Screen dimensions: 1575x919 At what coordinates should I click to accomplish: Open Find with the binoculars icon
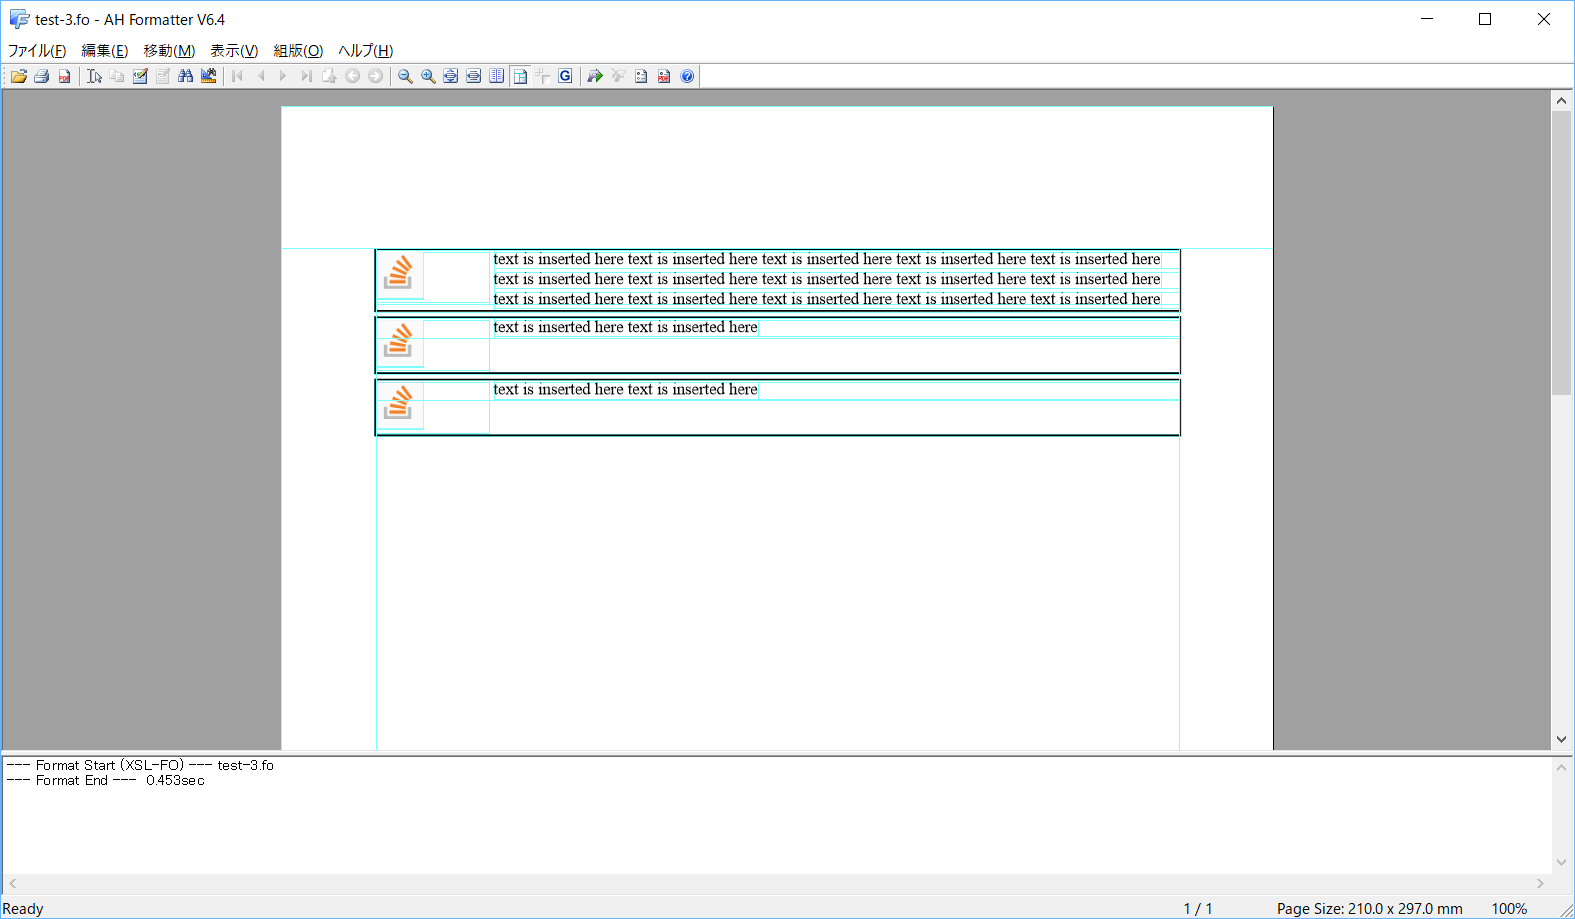click(186, 76)
